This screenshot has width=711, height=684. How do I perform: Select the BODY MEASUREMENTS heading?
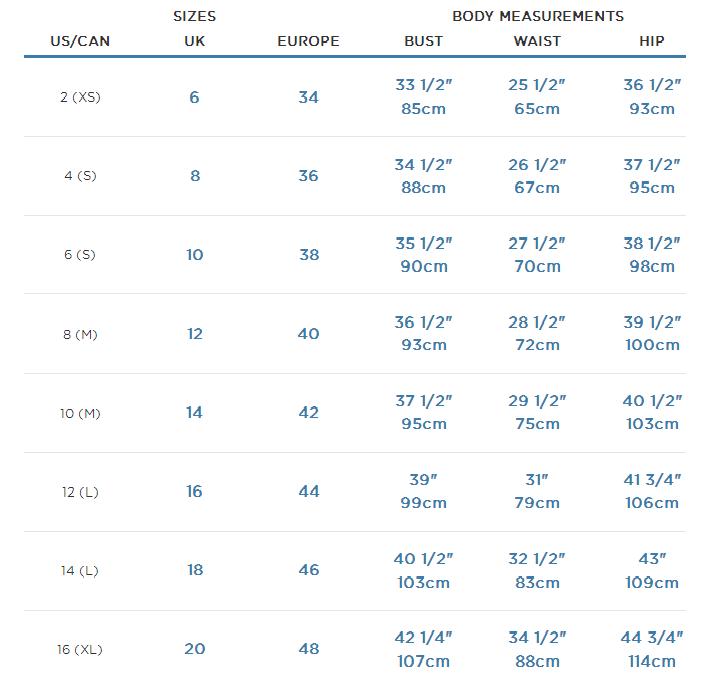[538, 16]
